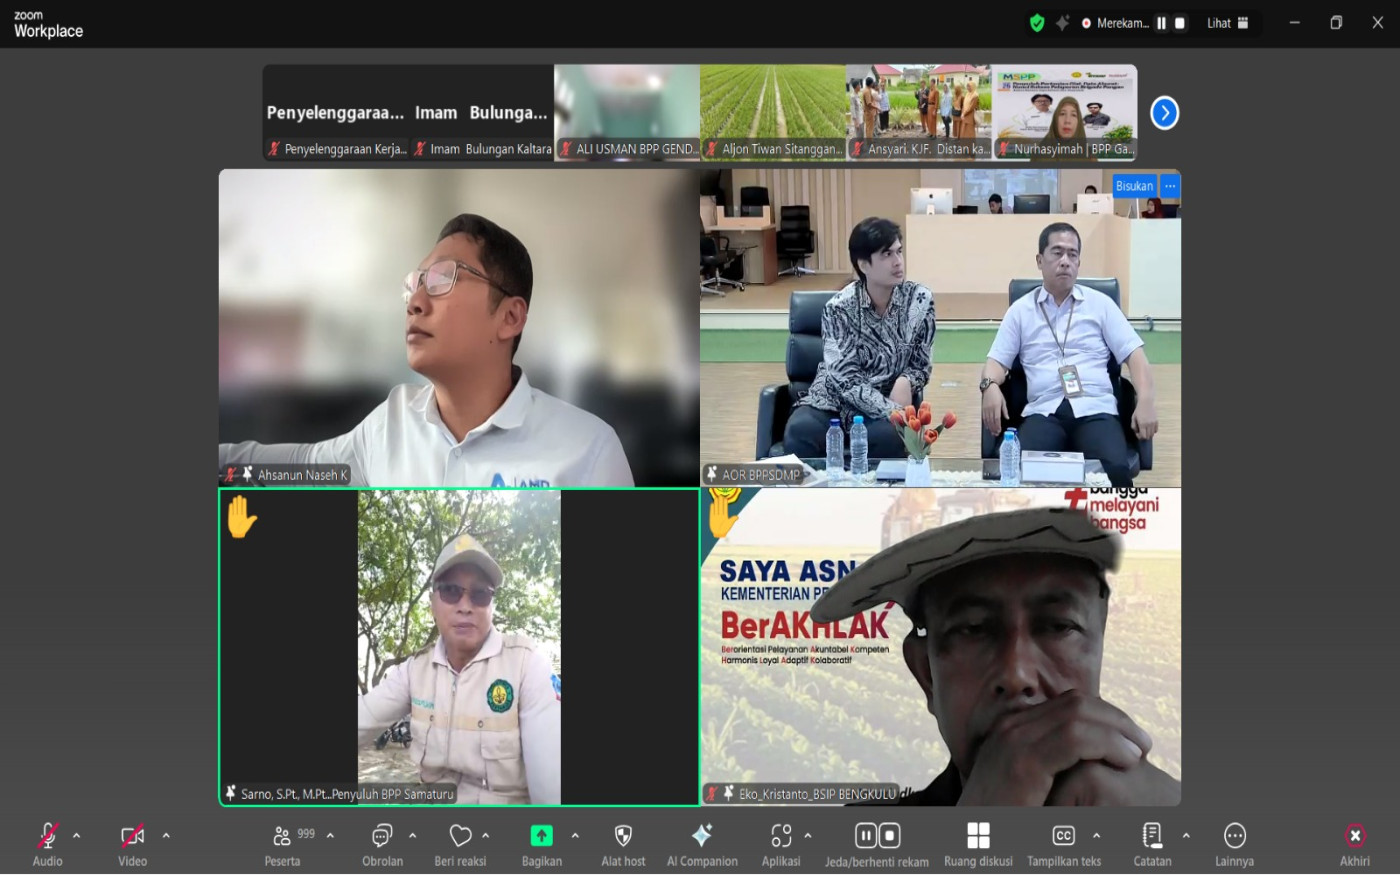This screenshot has height=875, width=1400.
Task: Click the green Bagikan share screen icon
Action: (x=541, y=836)
